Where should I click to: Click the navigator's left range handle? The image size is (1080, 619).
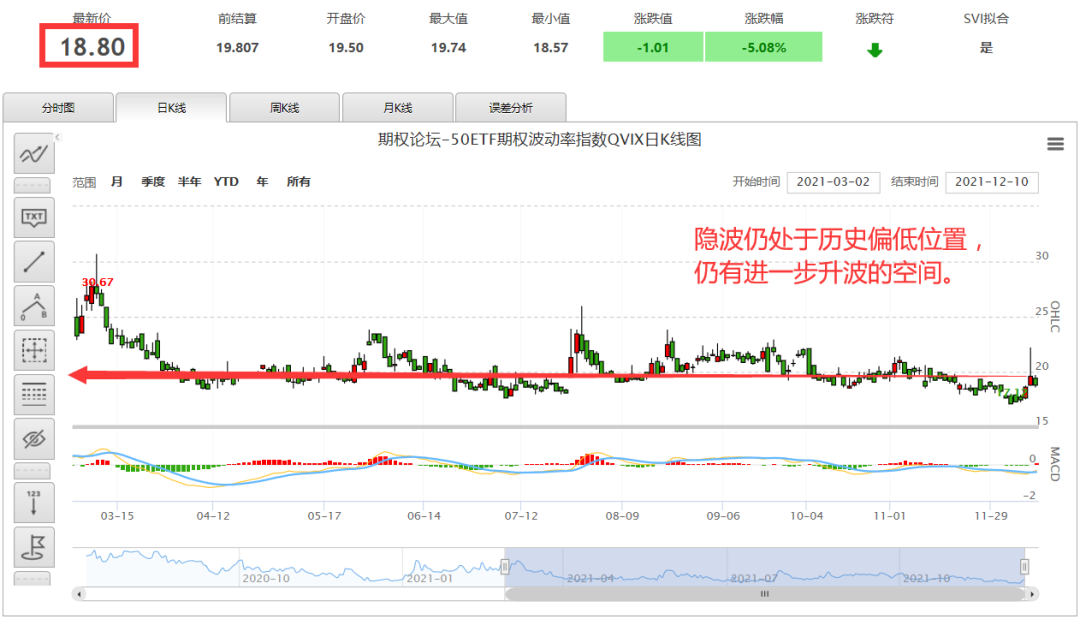tap(505, 567)
